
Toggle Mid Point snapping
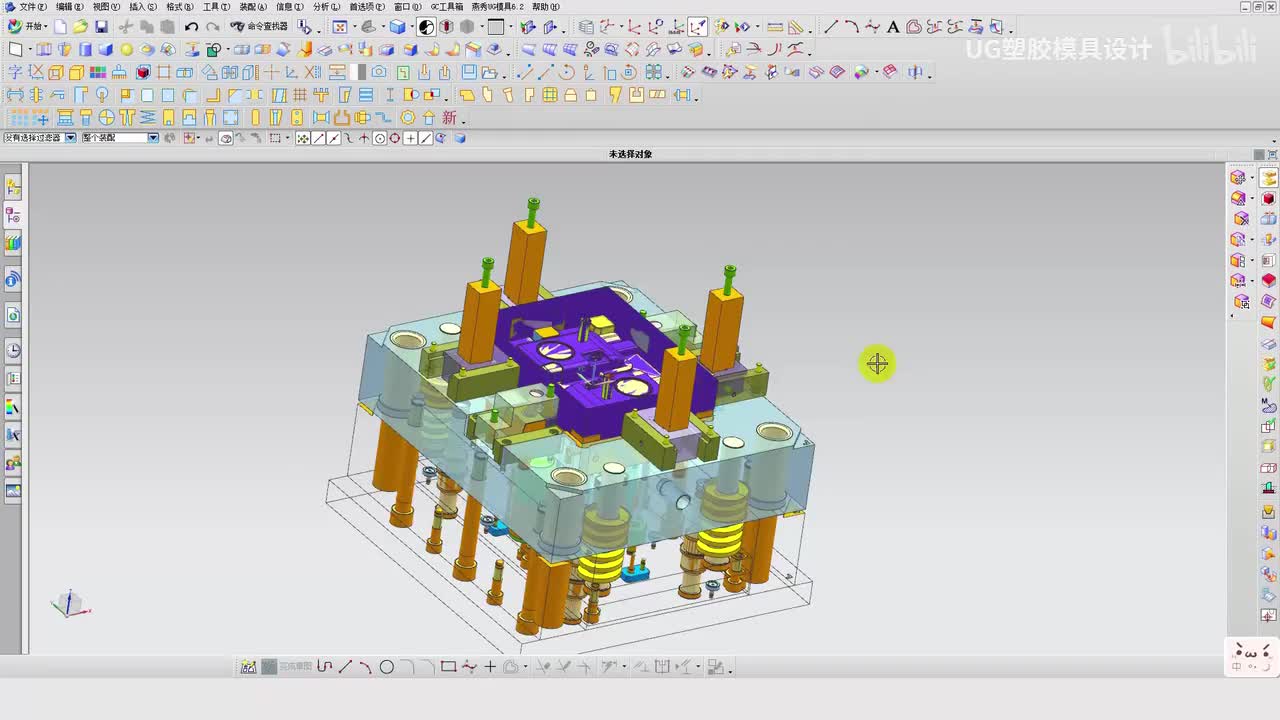tap(334, 138)
